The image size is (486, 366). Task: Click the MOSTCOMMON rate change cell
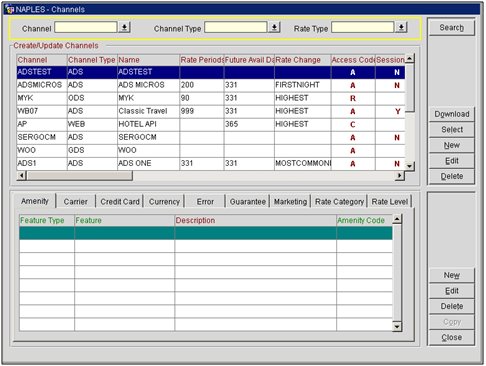pyautogui.click(x=303, y=163)
